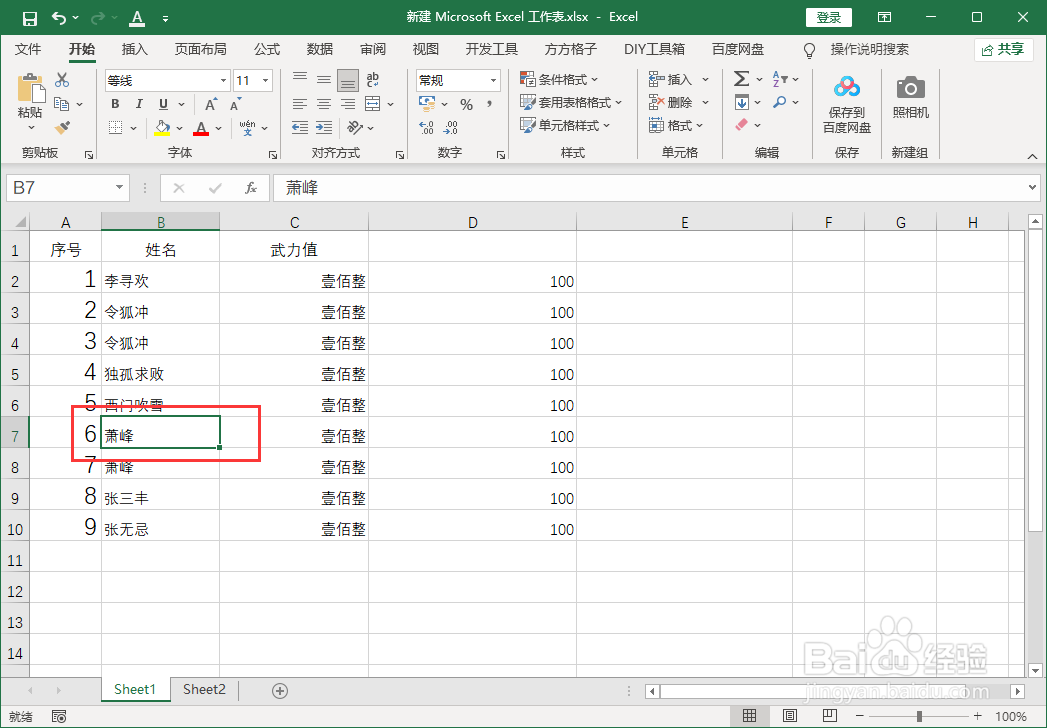Click the Cut scissors icon
This screenshot has height=728, width=1047.
(62, 80)
